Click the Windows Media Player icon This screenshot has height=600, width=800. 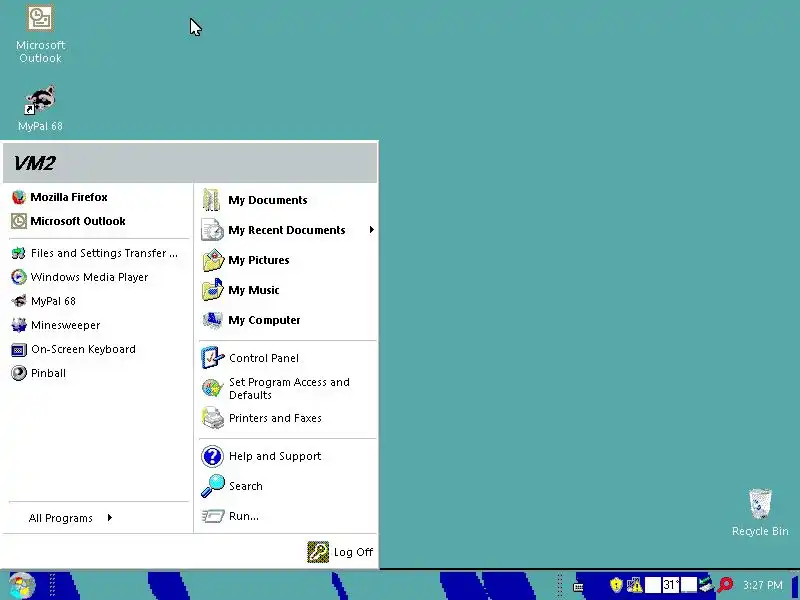point(19,277)
